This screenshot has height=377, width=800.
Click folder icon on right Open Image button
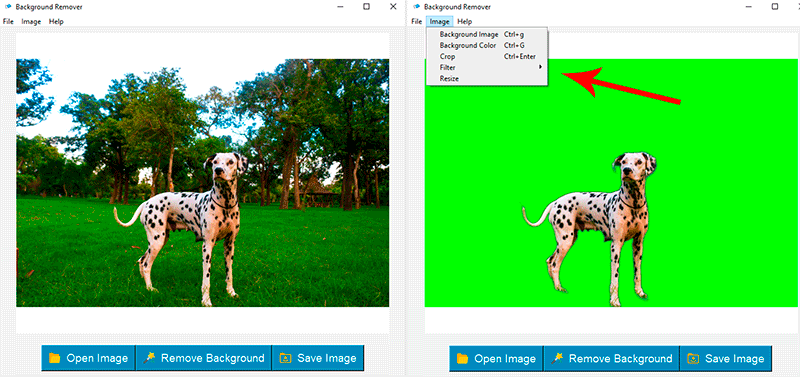pyautogui.click(x=463, y=359)
